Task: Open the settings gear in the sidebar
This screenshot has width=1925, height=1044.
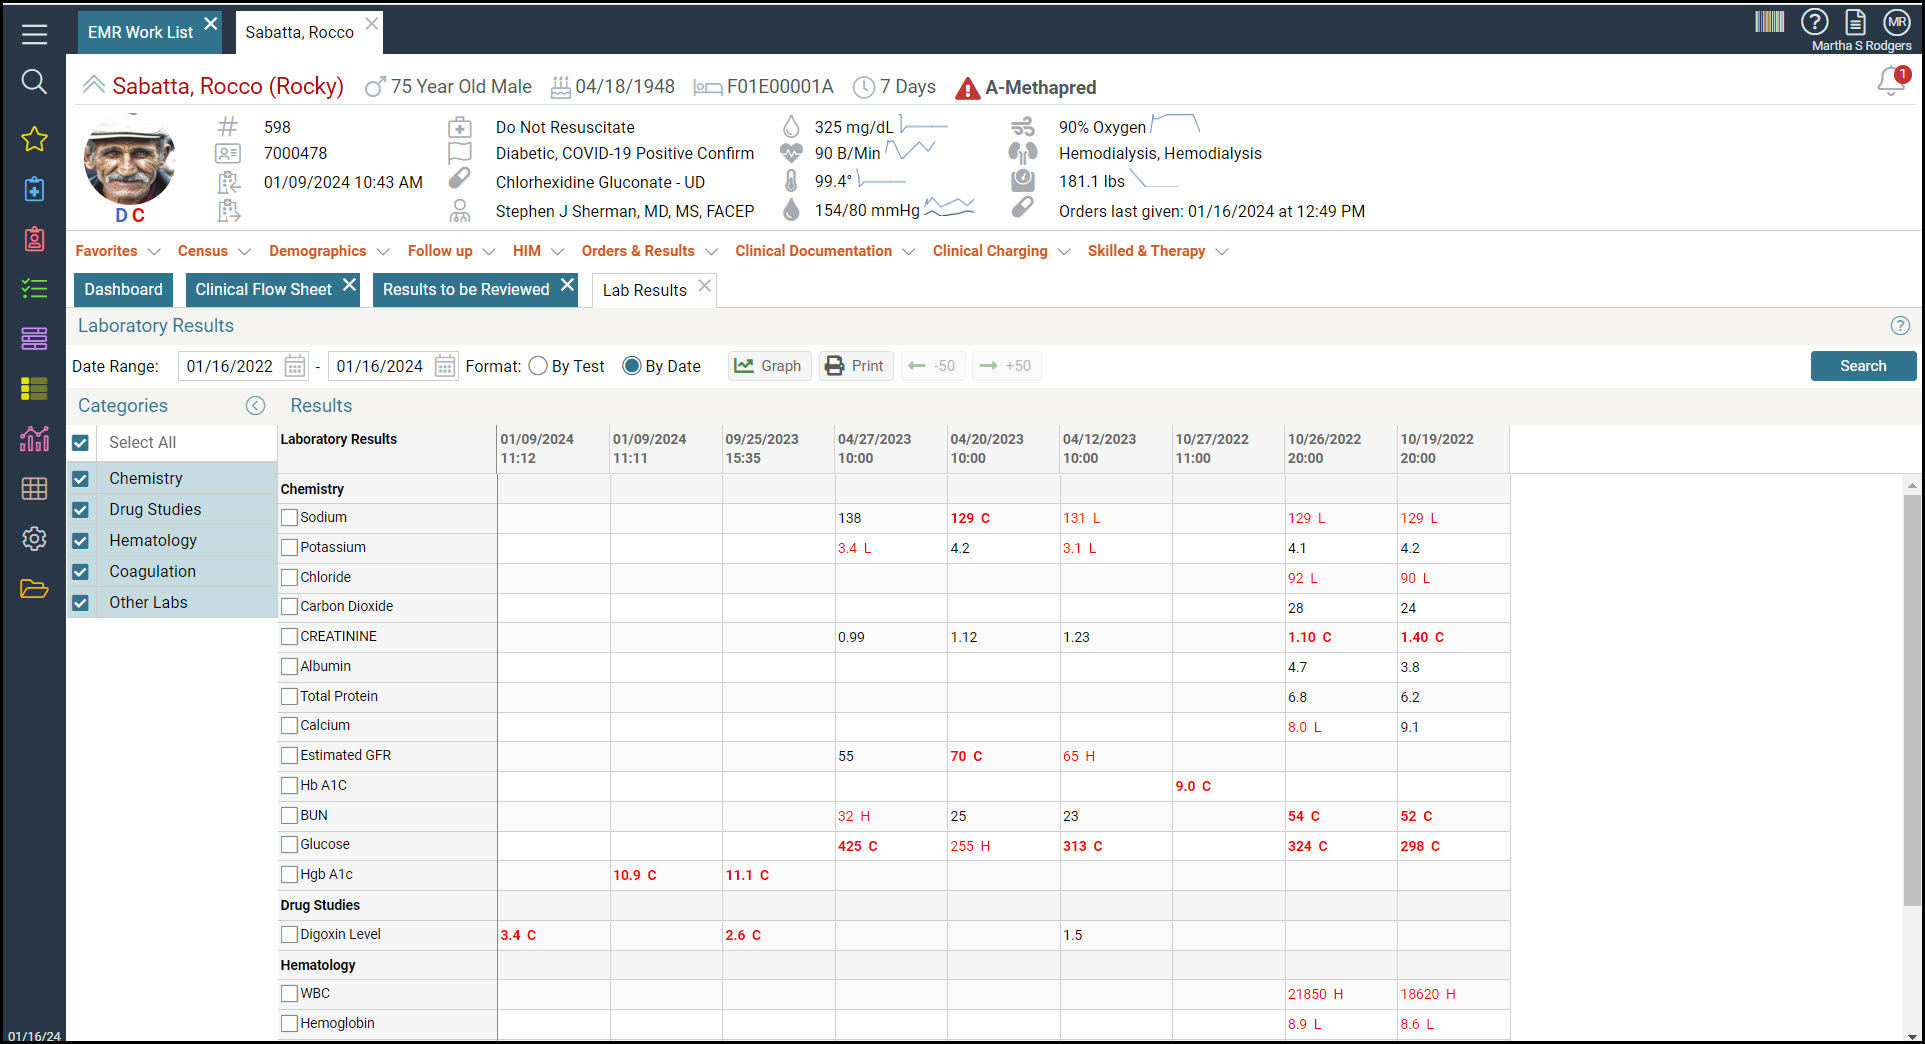Action: [34, 538]
